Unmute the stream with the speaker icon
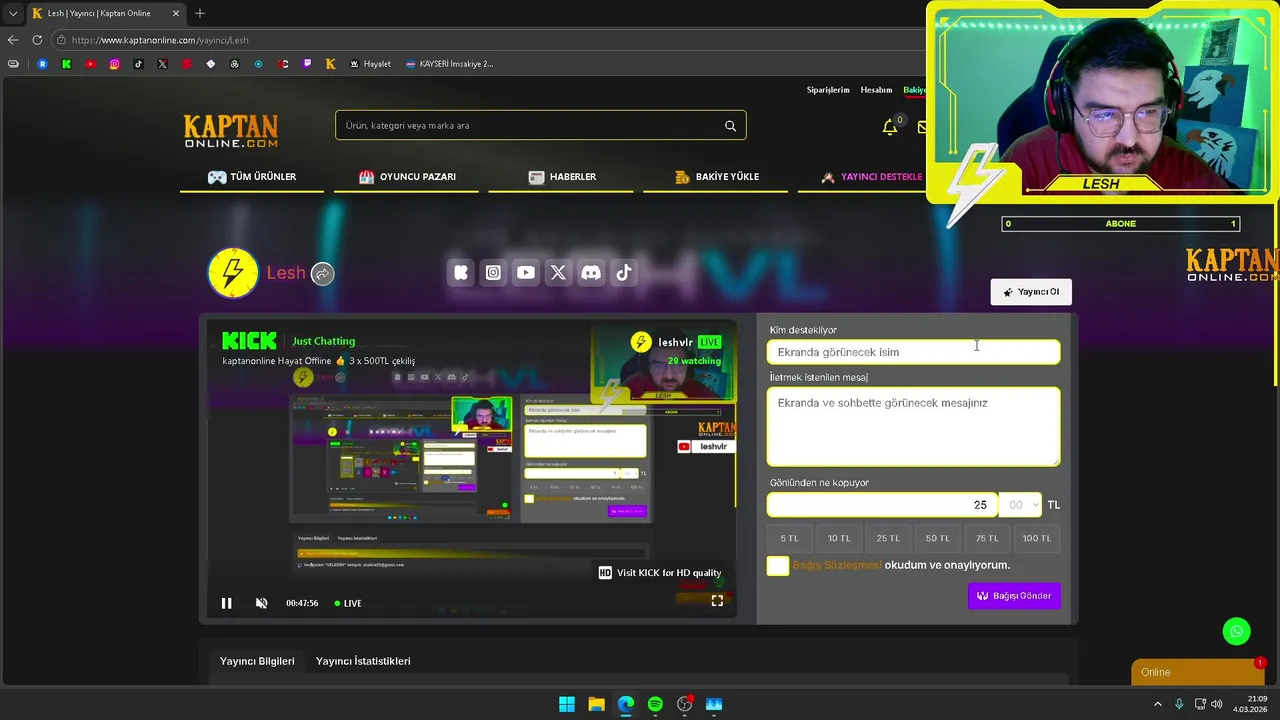Image resolution: width=1280 pixels, height=720 pixels. tap(262, 603)
